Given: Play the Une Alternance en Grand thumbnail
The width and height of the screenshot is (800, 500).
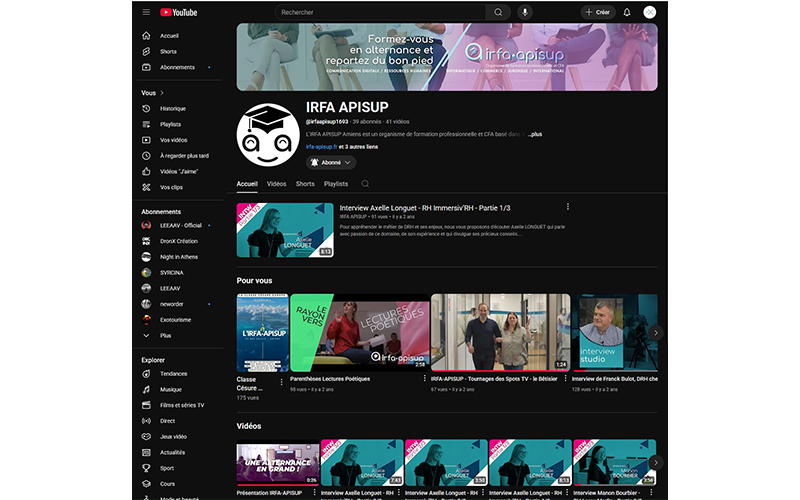Looking at the screenshot, I should [278, 463].
